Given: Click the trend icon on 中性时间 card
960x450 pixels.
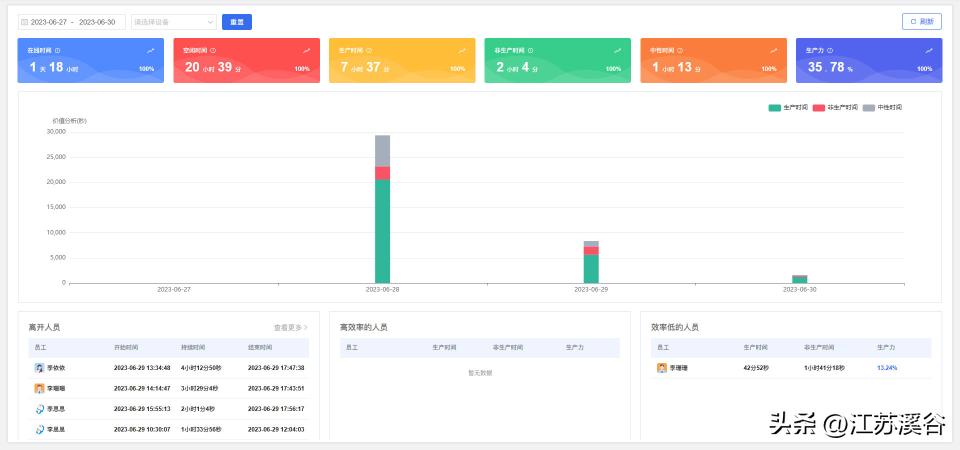Looking at the screenshot, I should 774,50.
